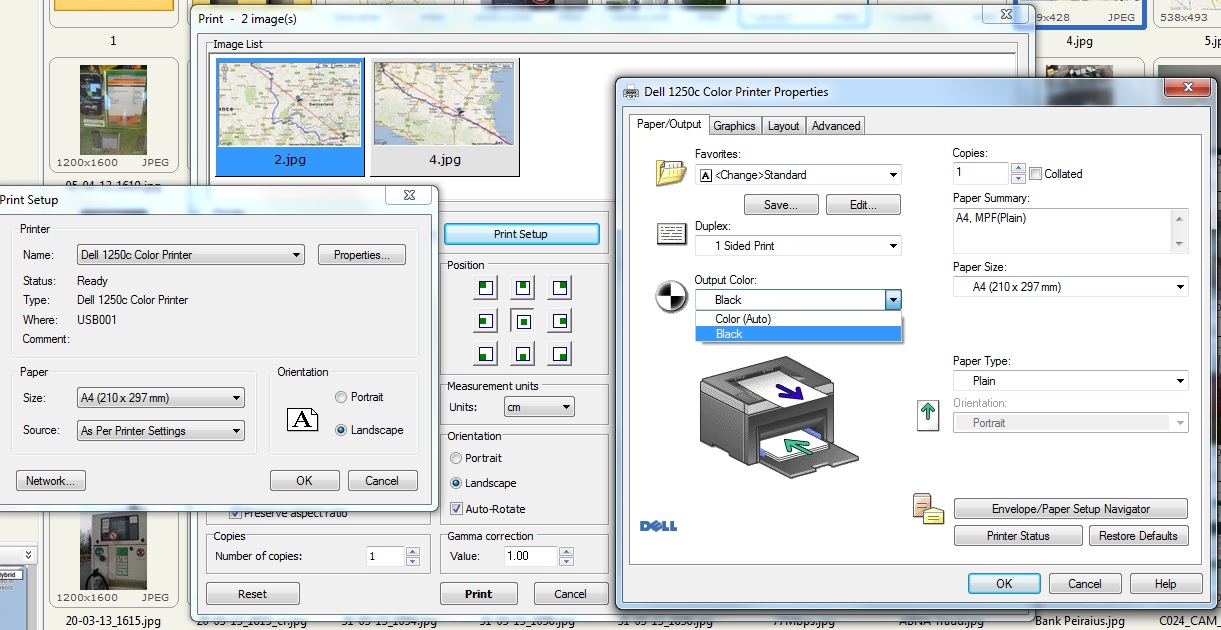Increase the Copies spinner in printer properties

(1018, 169)
